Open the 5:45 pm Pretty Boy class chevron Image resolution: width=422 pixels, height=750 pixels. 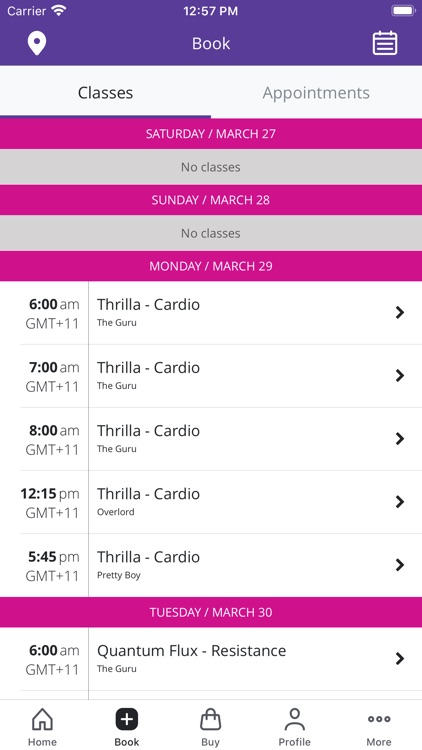(x=400, y=565)
